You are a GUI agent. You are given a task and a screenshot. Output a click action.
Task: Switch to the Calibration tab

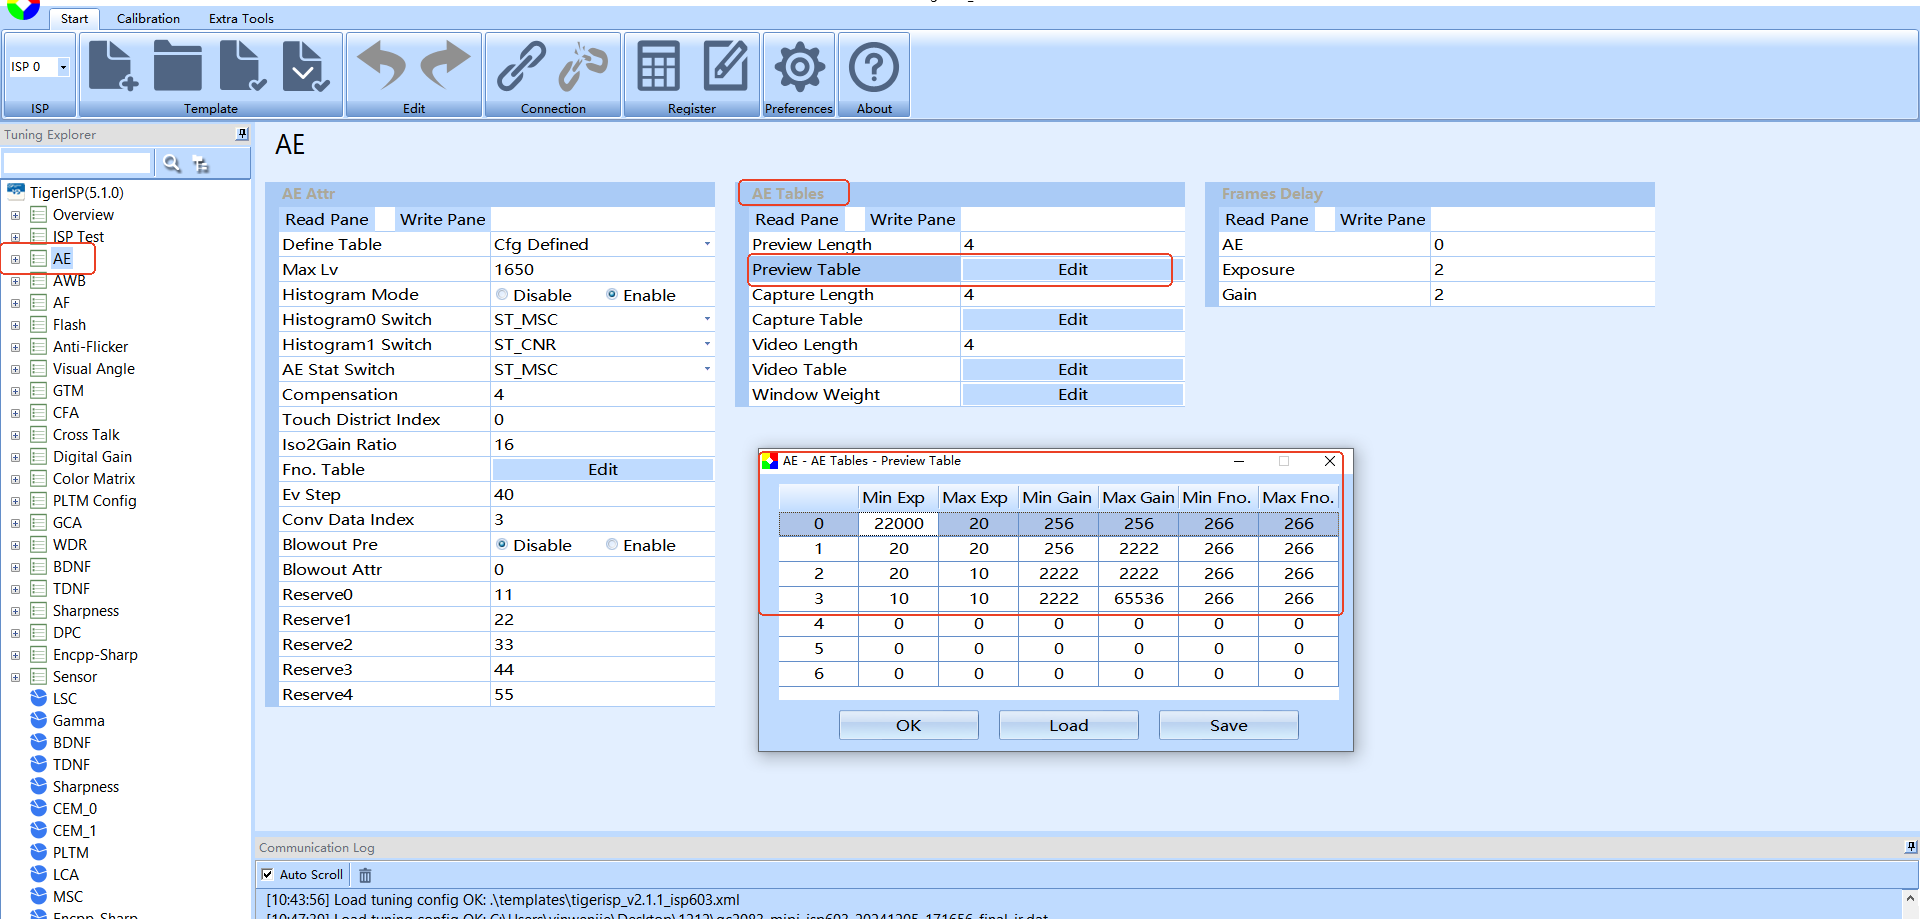click(x=148, y=18)
